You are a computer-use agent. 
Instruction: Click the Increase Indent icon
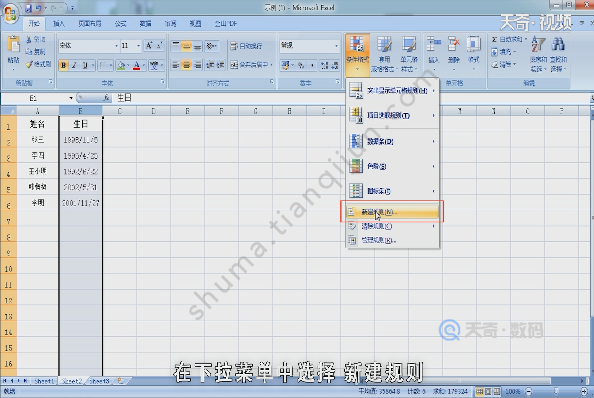(220, 65)
